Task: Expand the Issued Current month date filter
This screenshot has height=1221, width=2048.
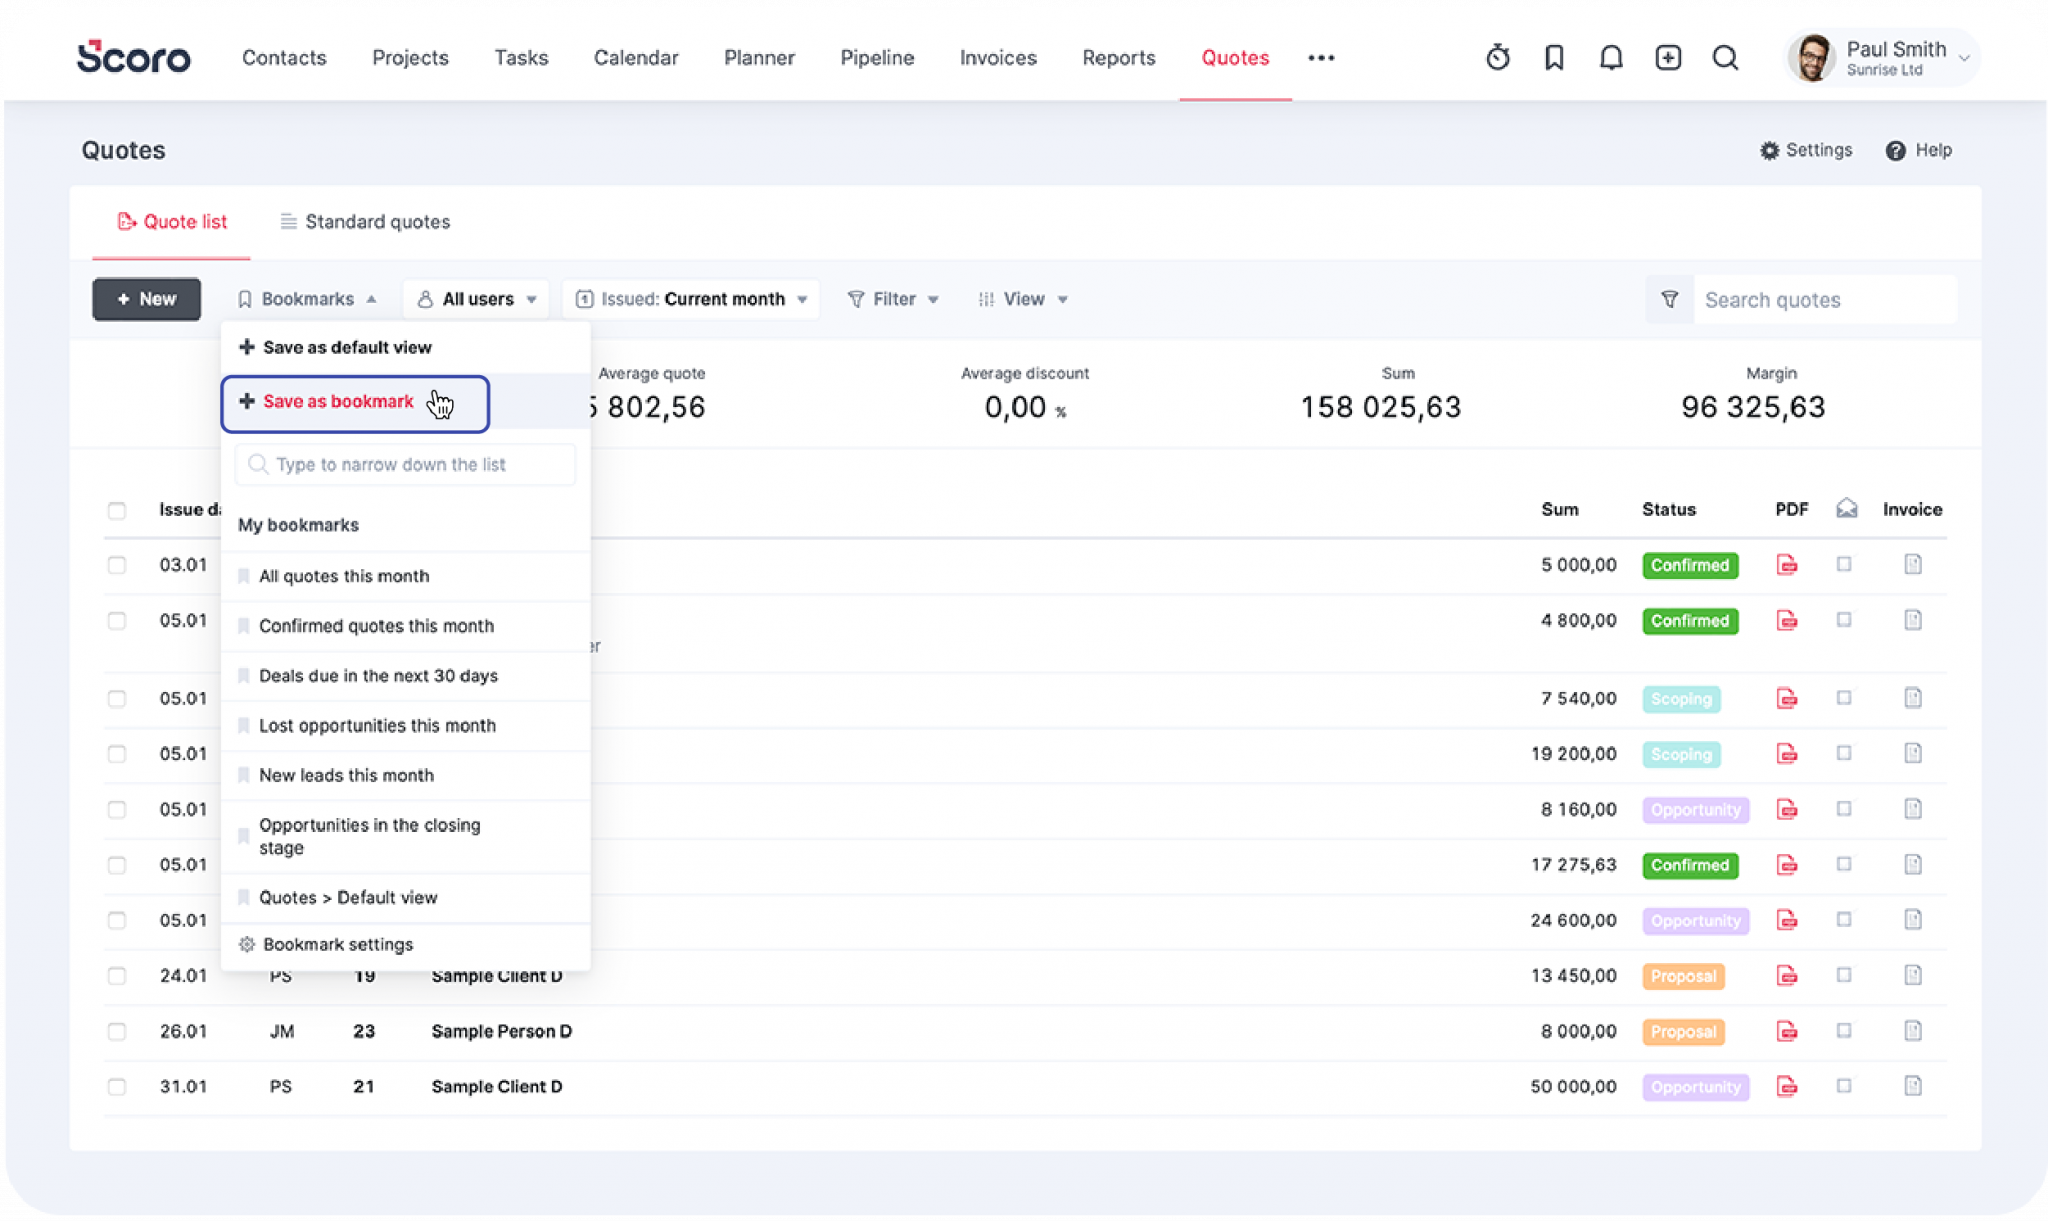Action: (x=690, y=298)
